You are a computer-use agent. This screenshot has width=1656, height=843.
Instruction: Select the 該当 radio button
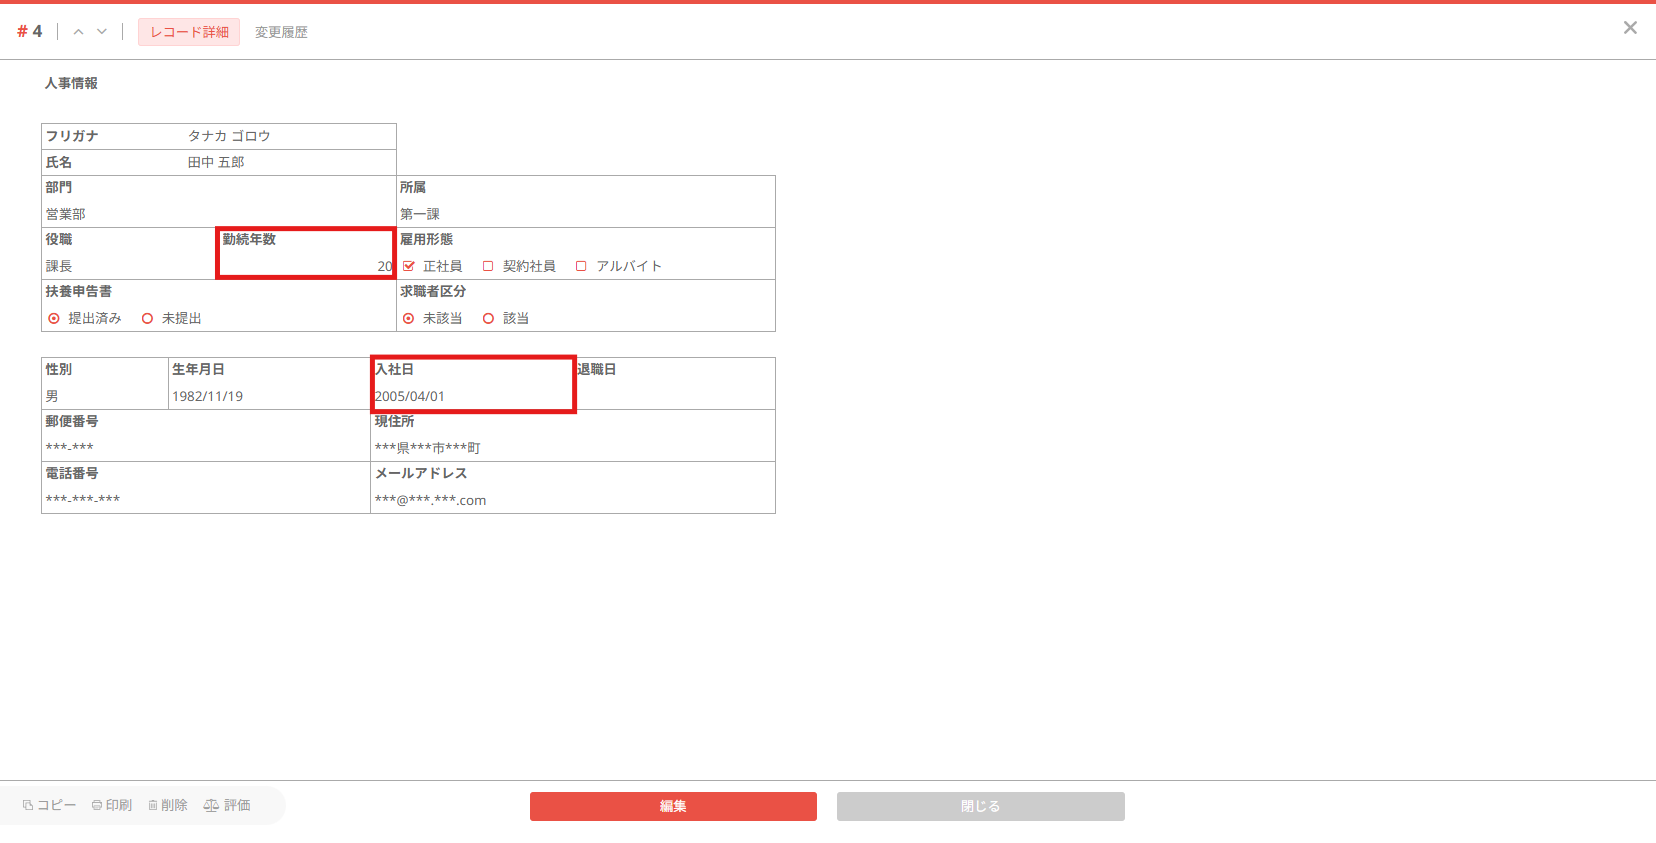click(x=489, y=318)
